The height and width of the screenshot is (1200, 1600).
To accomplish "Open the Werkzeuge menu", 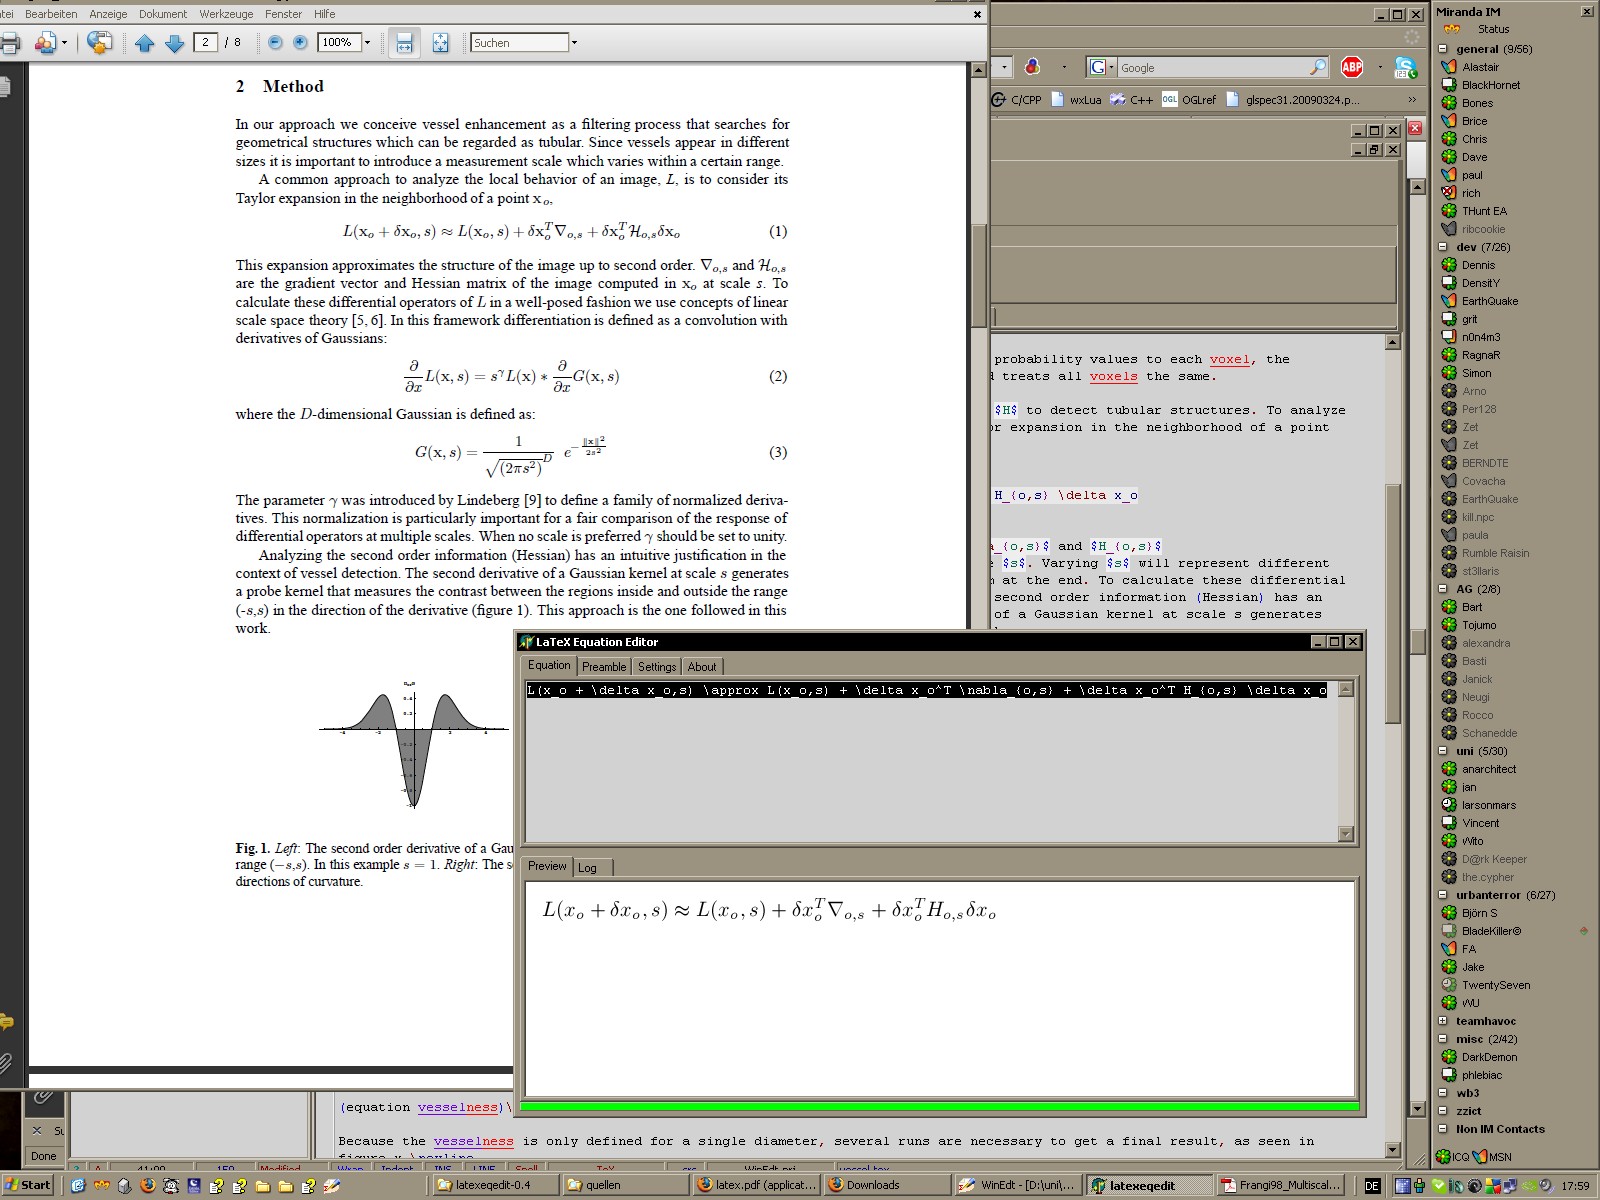I will point(226,14).
